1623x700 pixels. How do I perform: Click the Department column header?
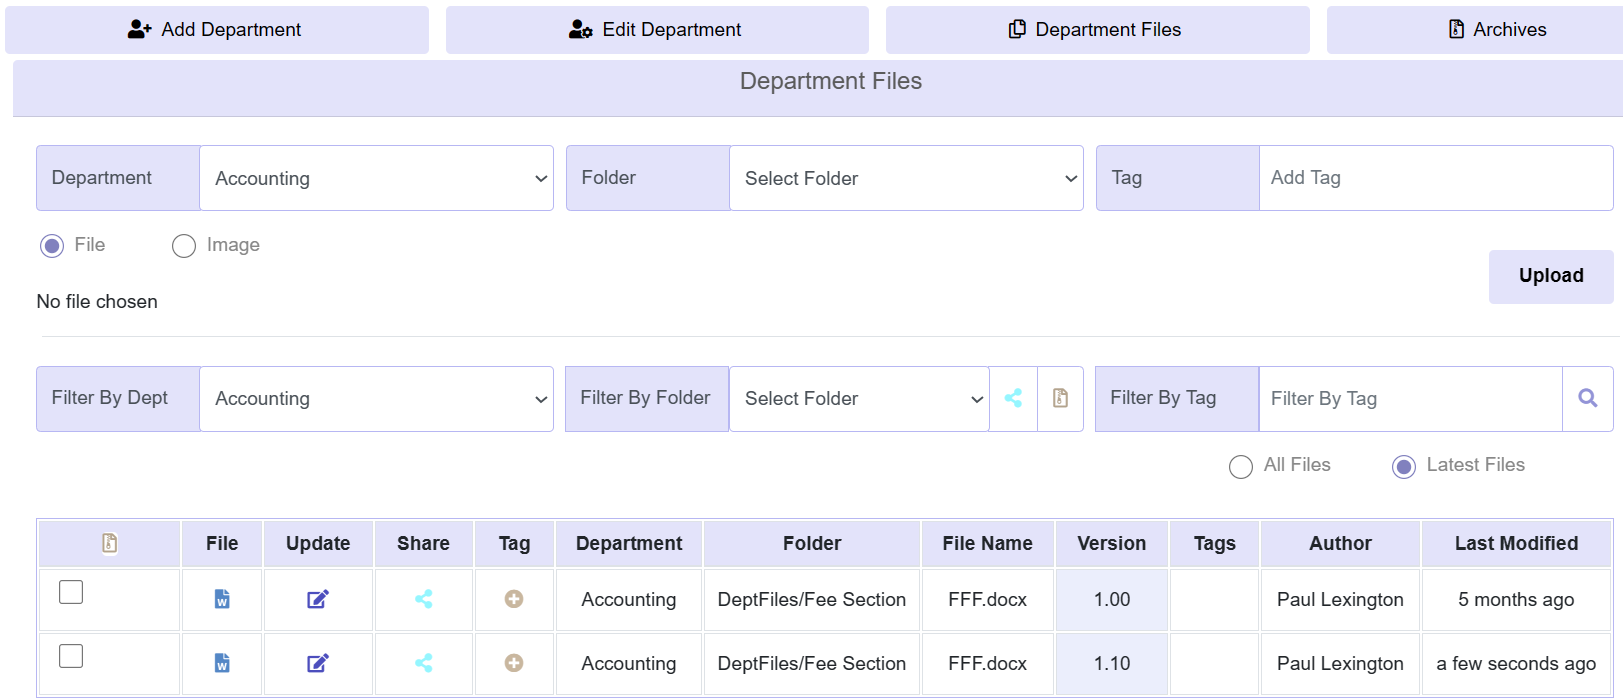pyautogui.click(x=629, y=543)
